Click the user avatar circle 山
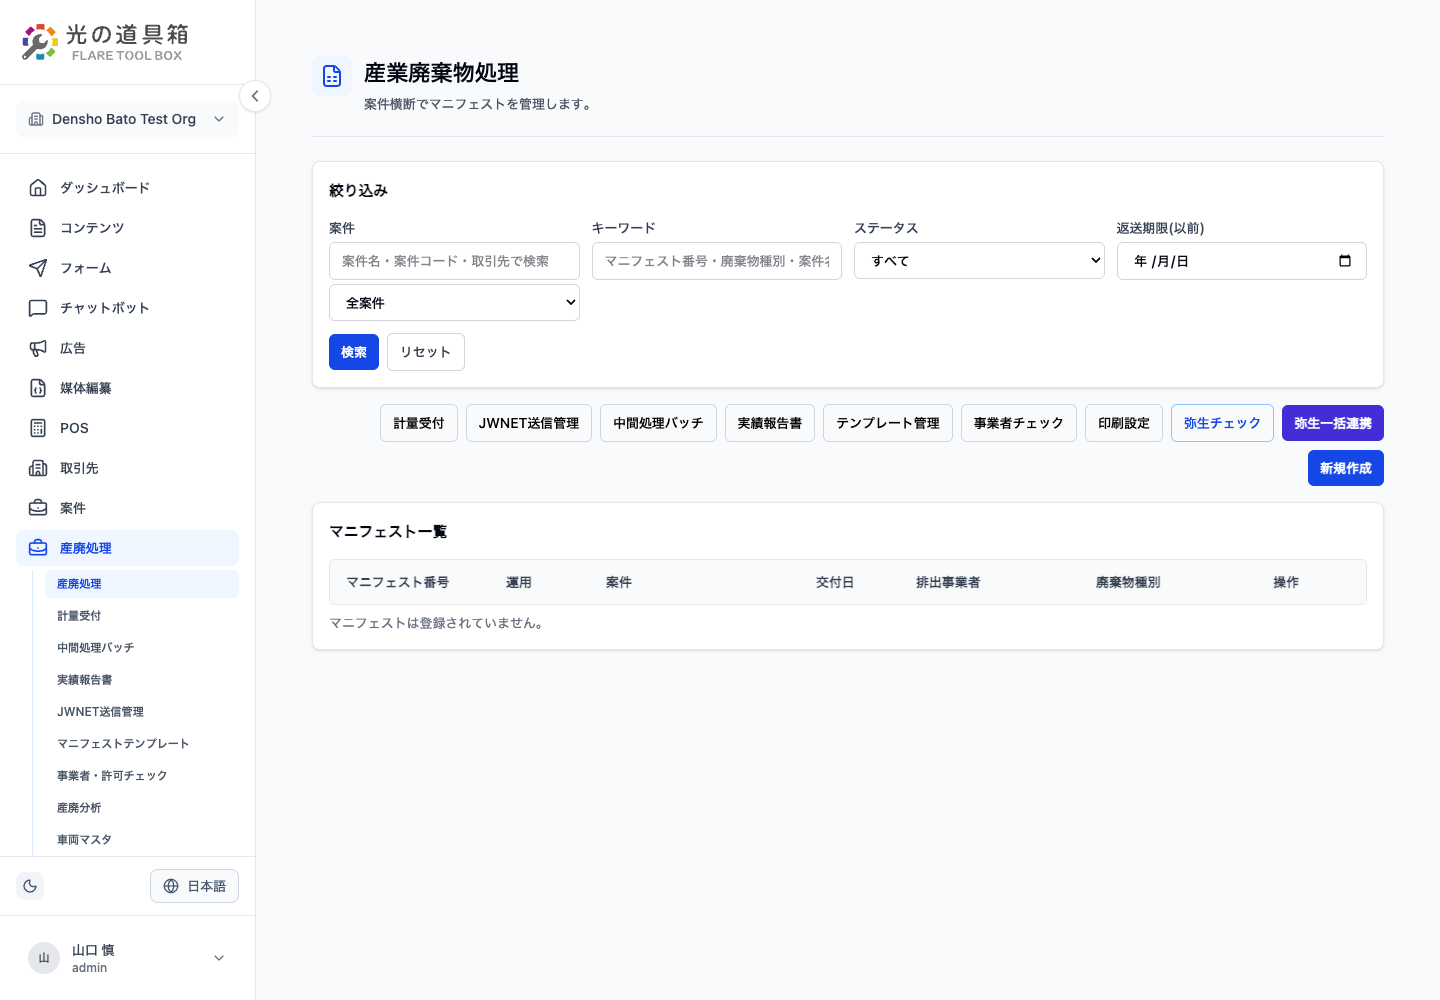 44,958
